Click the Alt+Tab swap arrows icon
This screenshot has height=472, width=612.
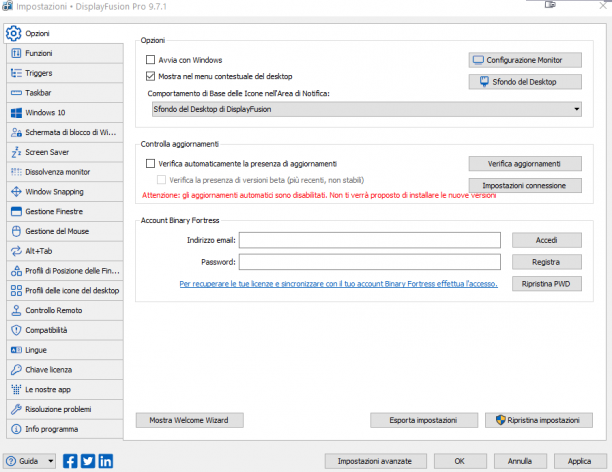pos(16,251)
